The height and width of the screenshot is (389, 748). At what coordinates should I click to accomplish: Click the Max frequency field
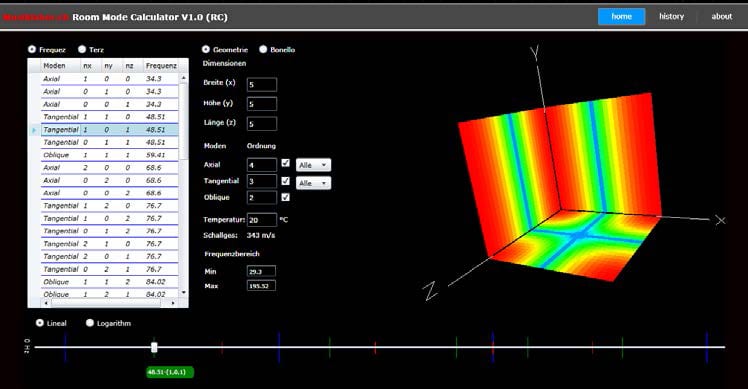point(261,286)
